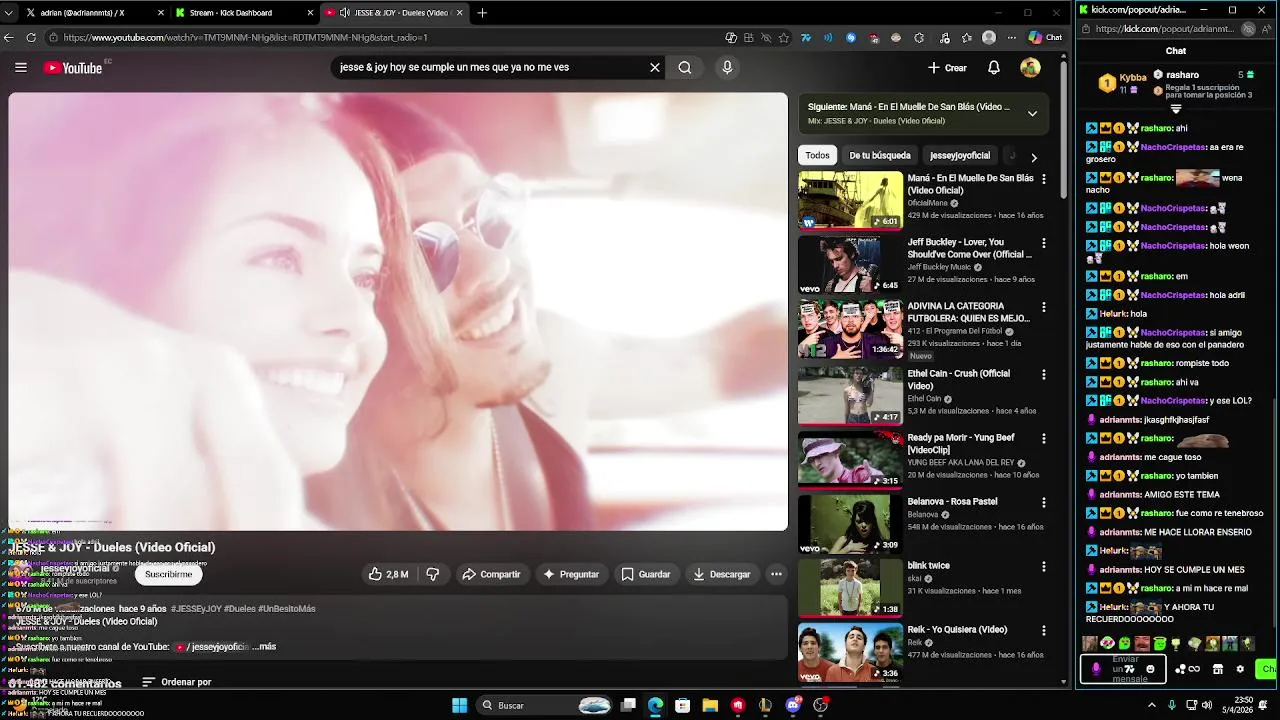Image resolution: width=1280 pixels, height=720 pixels.
Task: Open Kick chat emote picker smiley
Action: [x=1150, y=670]
